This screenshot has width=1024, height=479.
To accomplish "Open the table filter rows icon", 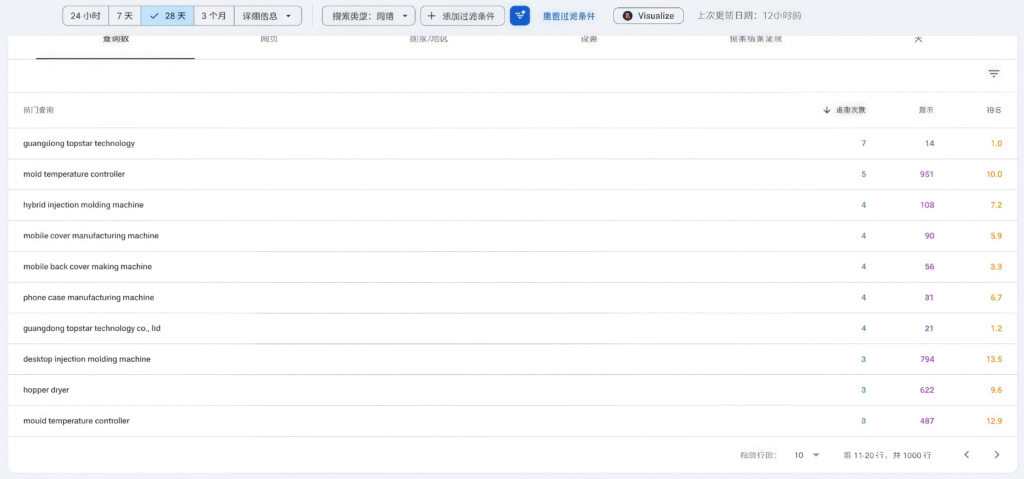I will 994,74.
